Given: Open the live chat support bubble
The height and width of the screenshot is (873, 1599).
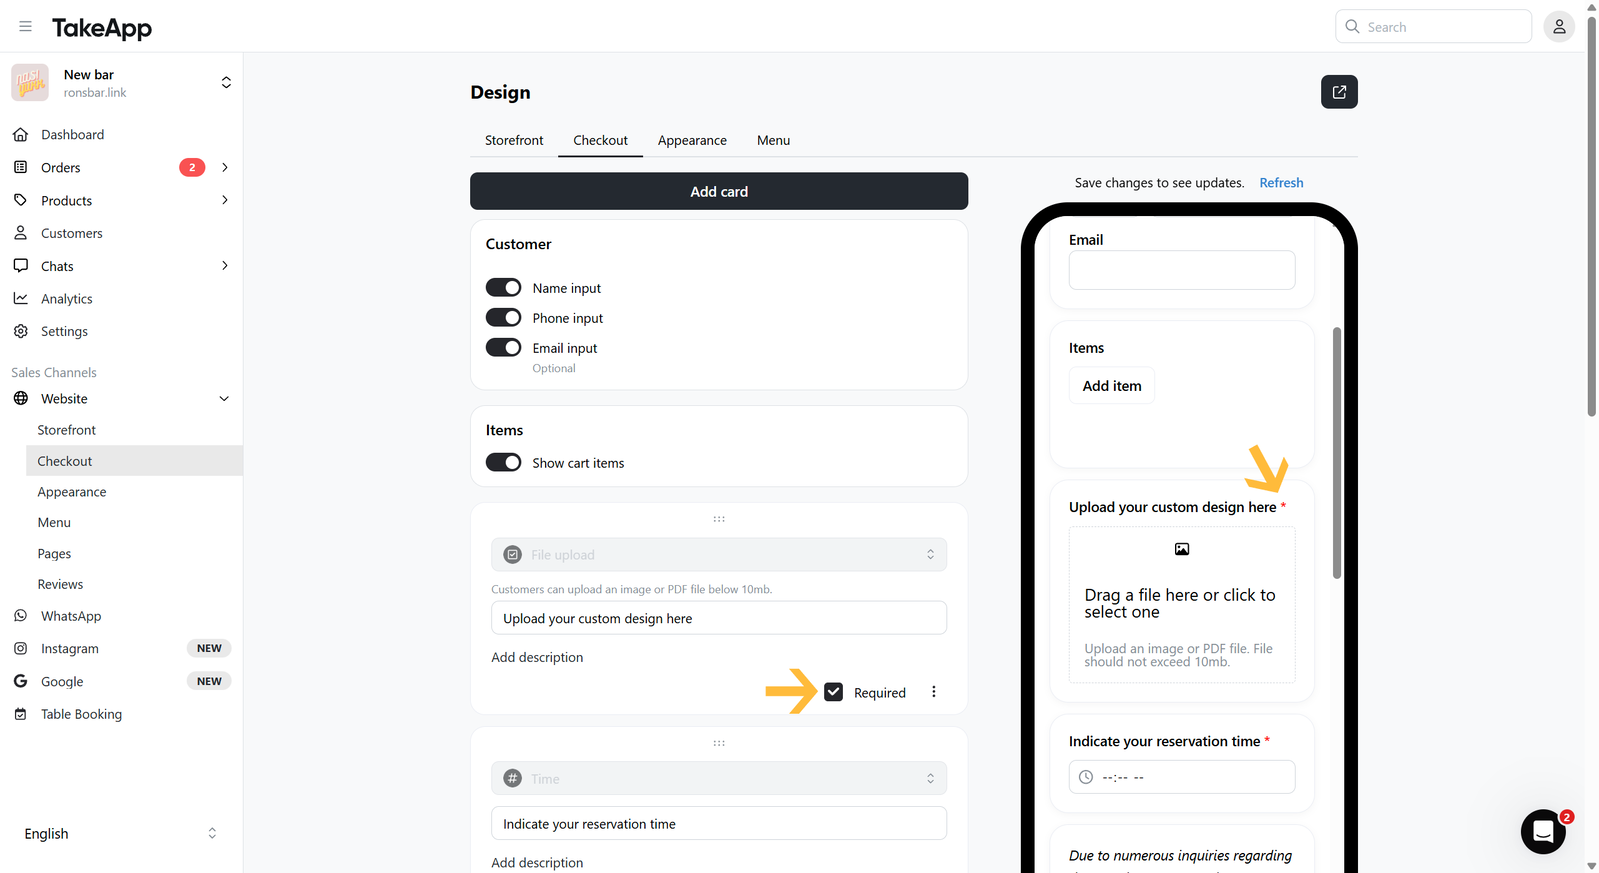Looking at the screenshot, I should pos(1543,831).
